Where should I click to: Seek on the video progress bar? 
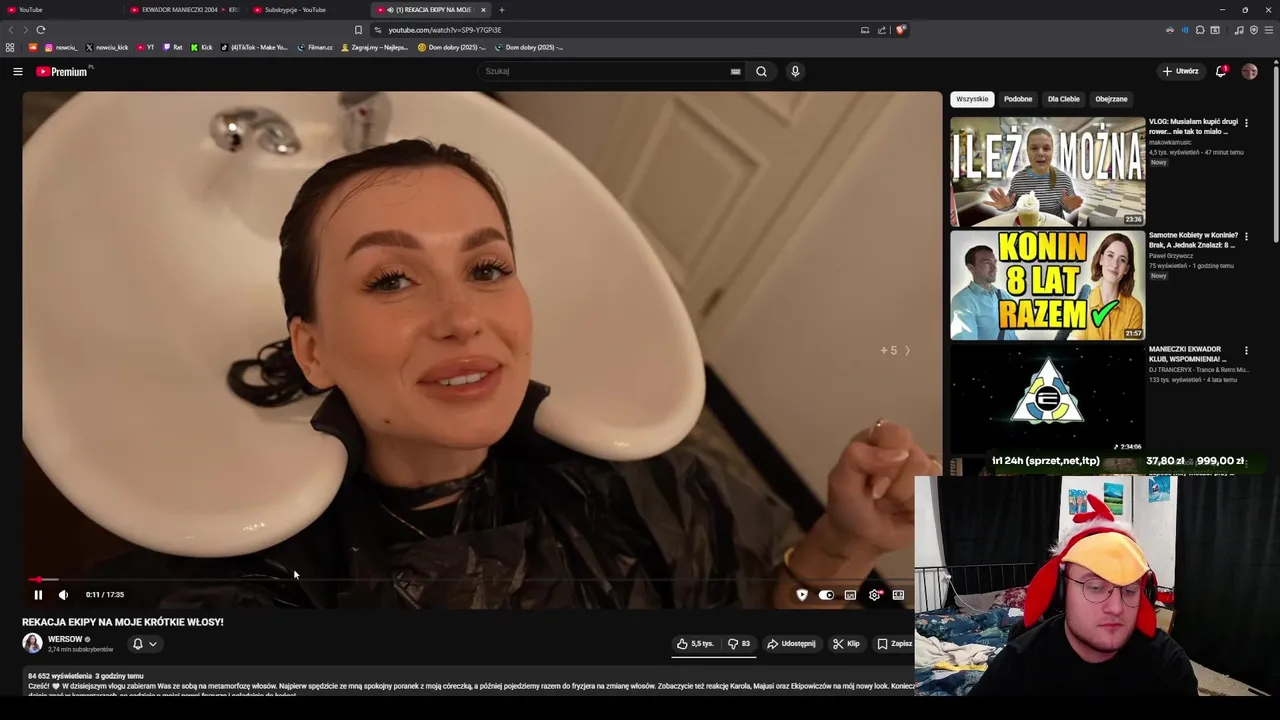[470, 579]
